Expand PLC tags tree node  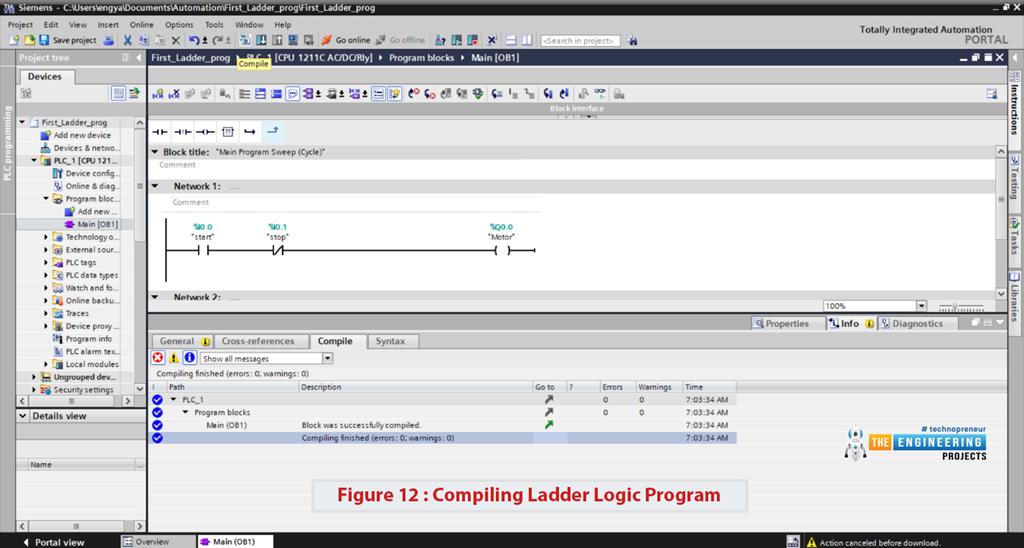click(46, 263)
